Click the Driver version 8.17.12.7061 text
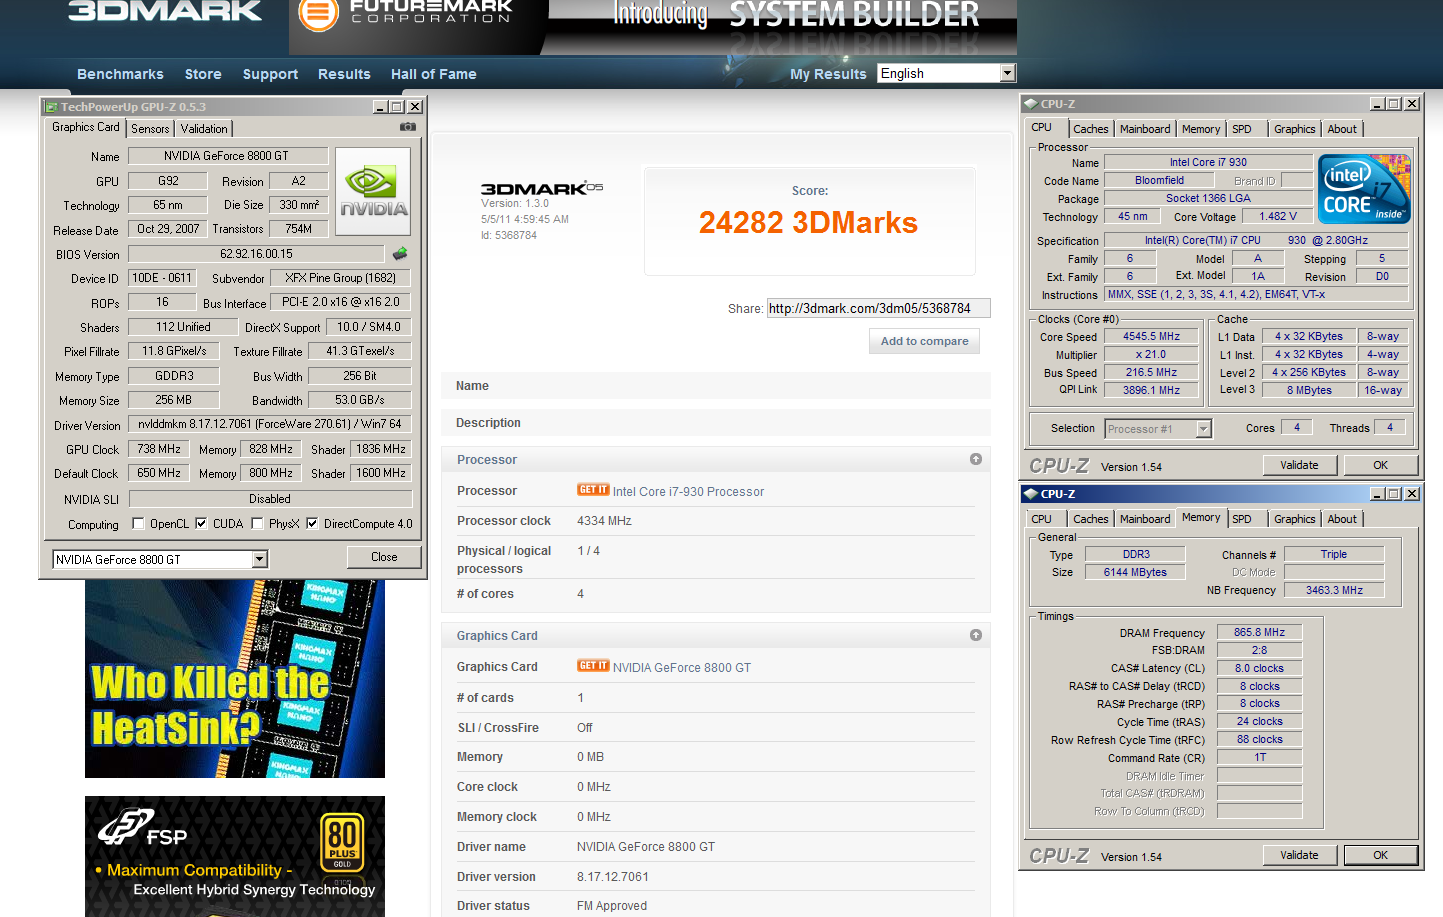Screen dimensions: 1443x917 click(x=613, y=877)
